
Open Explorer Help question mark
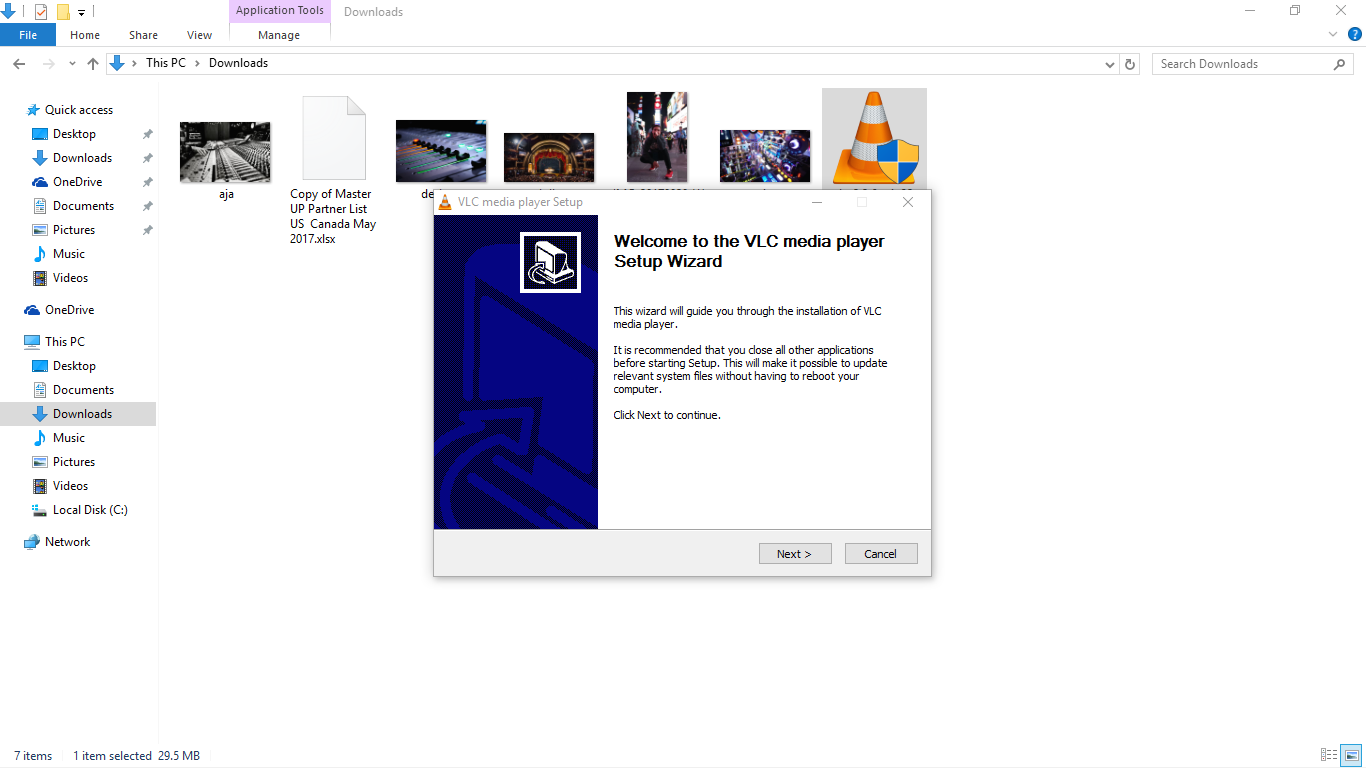(1355, 35)
